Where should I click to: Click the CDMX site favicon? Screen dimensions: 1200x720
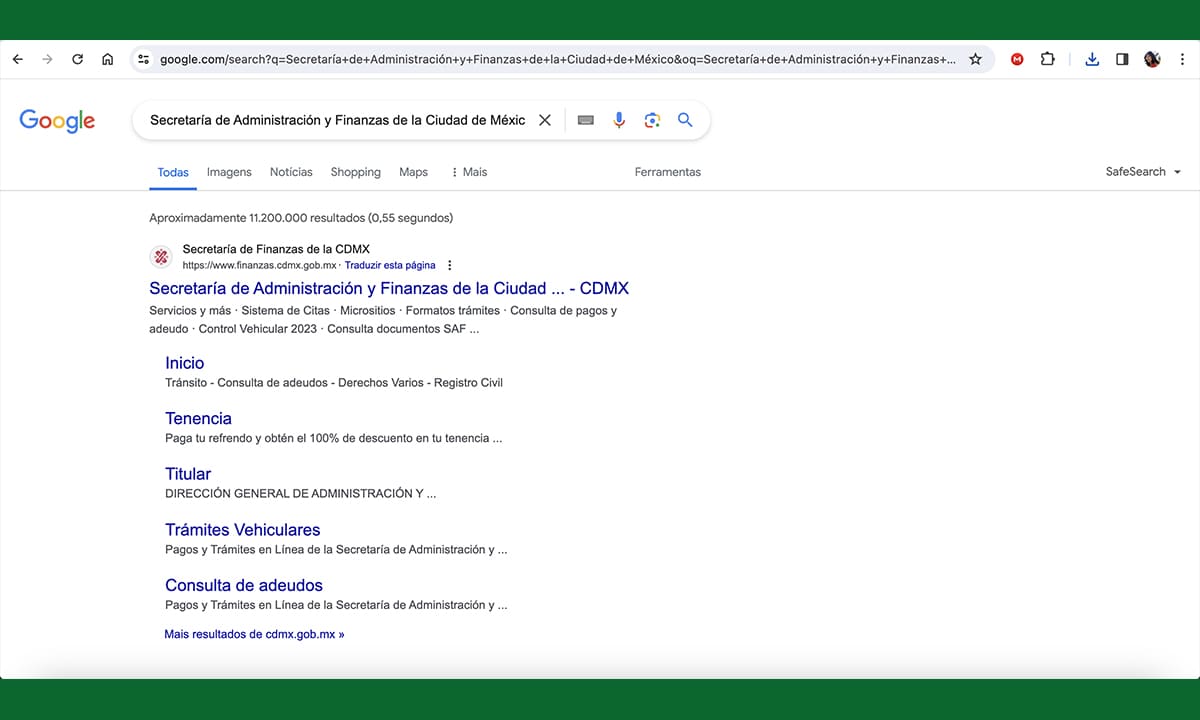[x=161, y=257]
